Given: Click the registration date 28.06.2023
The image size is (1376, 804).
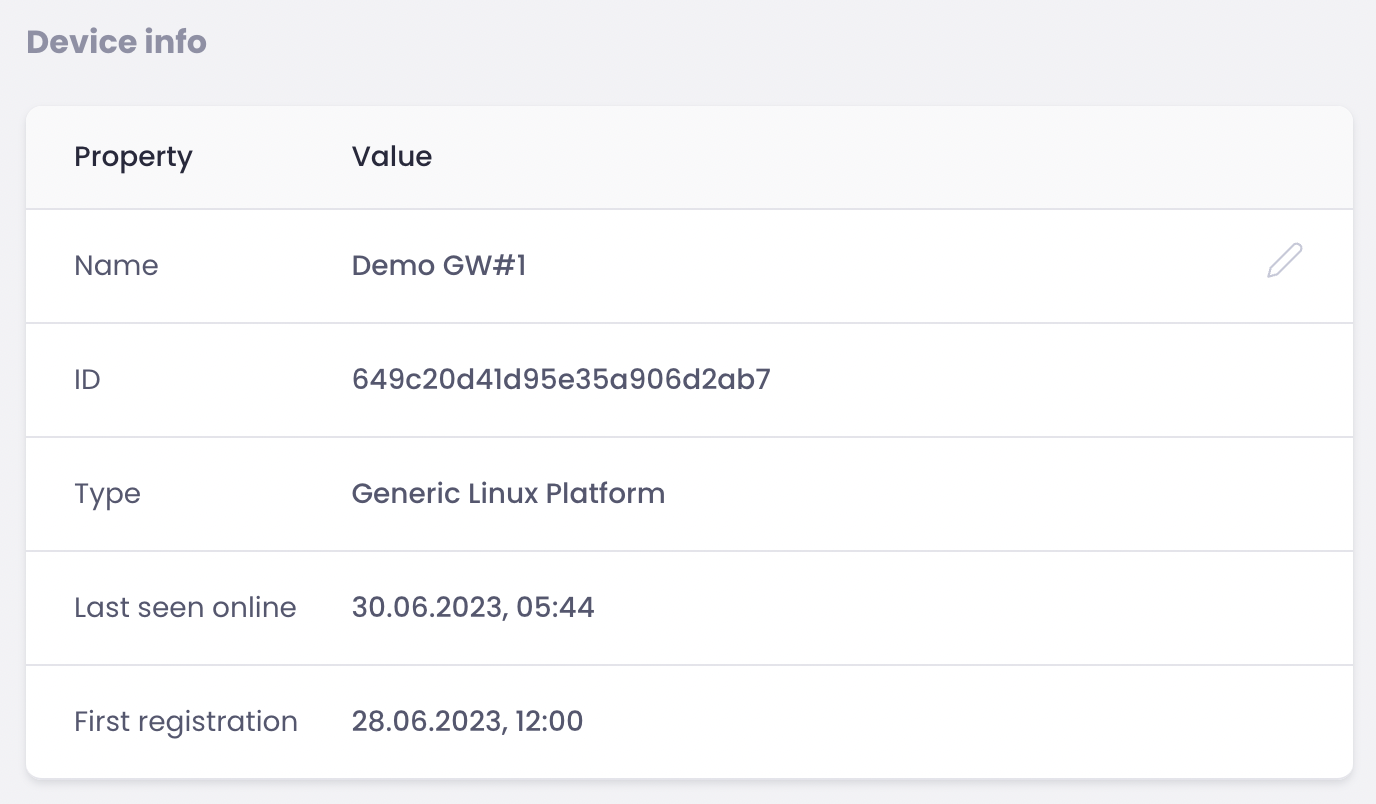Looking at the screenshot, I should pyautogui.click(x=423, y=722).
